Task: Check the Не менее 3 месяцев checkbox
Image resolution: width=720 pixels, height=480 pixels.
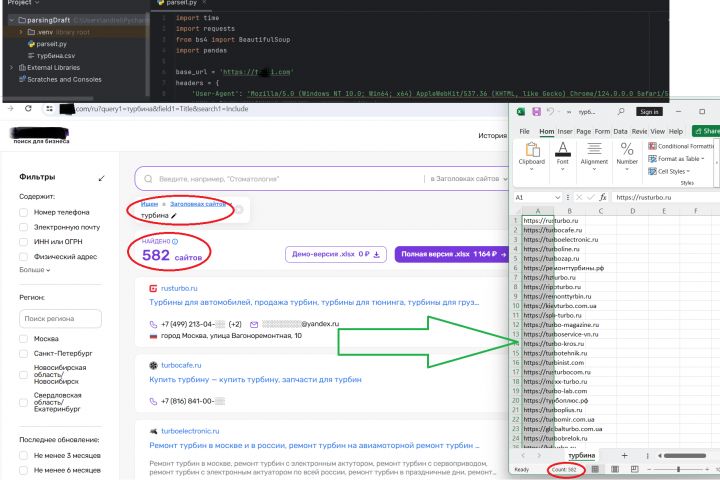Action: tap(23, 455)
